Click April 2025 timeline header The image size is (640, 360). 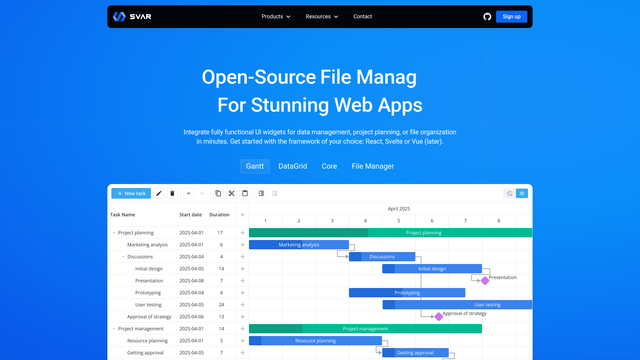point(399,209)
